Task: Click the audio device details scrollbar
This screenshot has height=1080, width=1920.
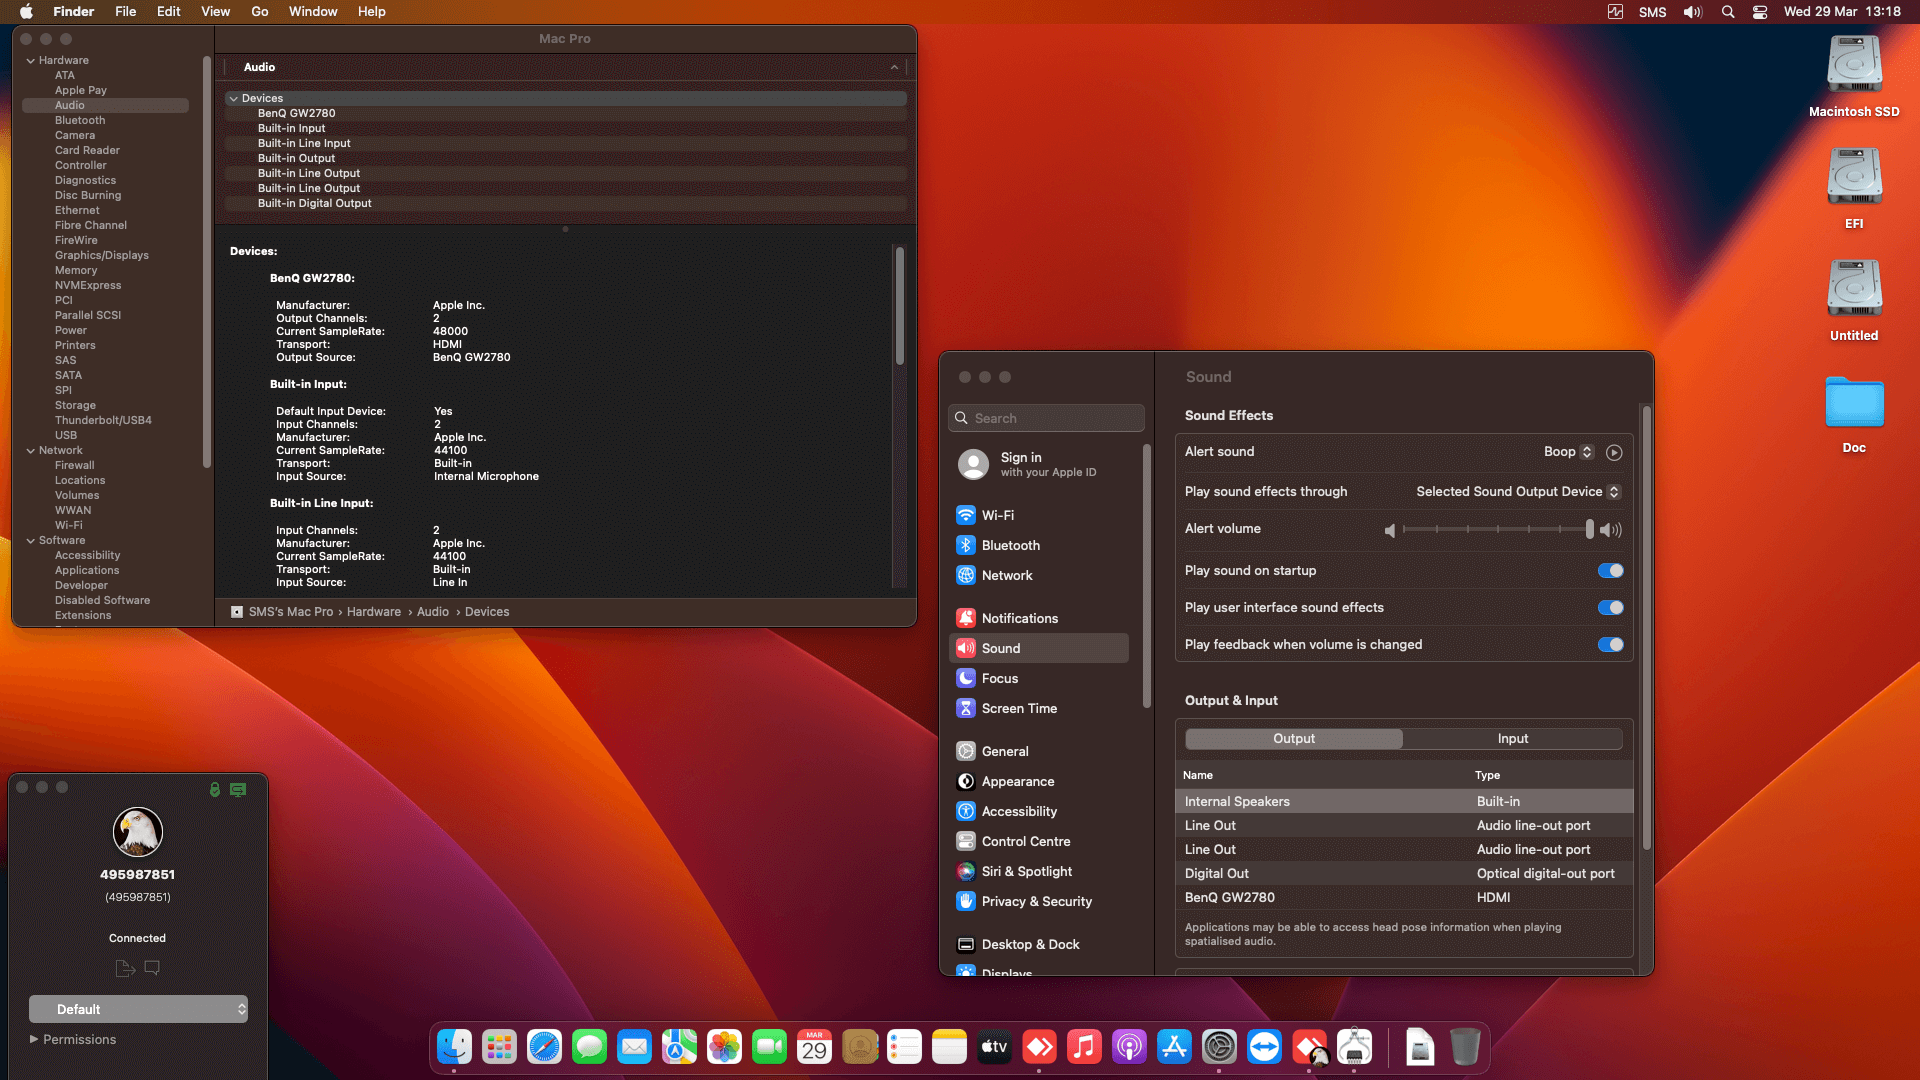Action: point(900,305)
